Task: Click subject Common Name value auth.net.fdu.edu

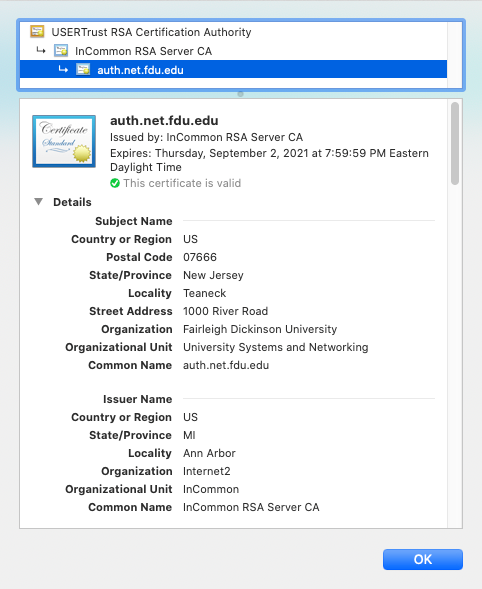Action: point(226,365)
